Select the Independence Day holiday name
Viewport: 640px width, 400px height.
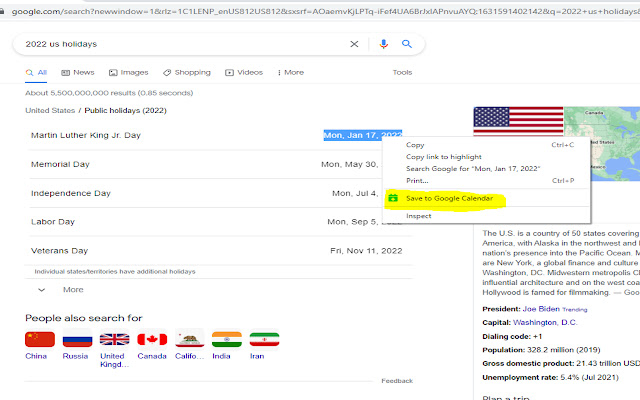tap(71, 193)
